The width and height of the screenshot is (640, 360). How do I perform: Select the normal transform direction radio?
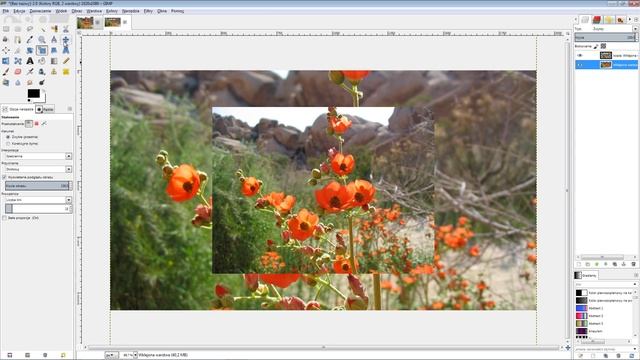[8, 137]
